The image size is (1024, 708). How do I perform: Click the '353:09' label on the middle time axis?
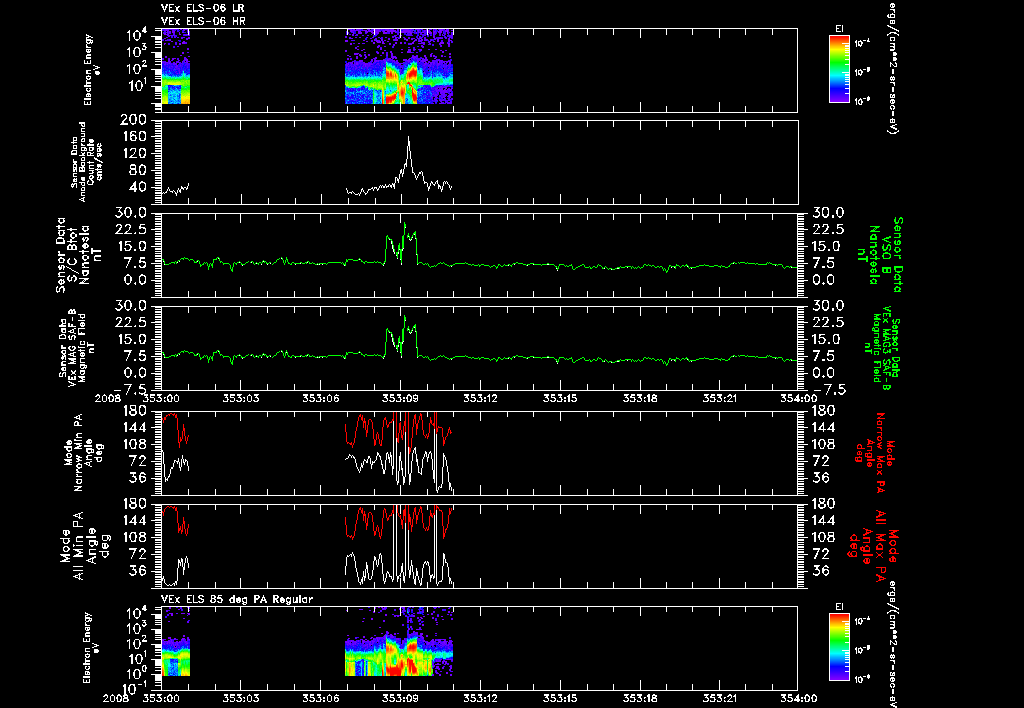[x=401, y=398]
